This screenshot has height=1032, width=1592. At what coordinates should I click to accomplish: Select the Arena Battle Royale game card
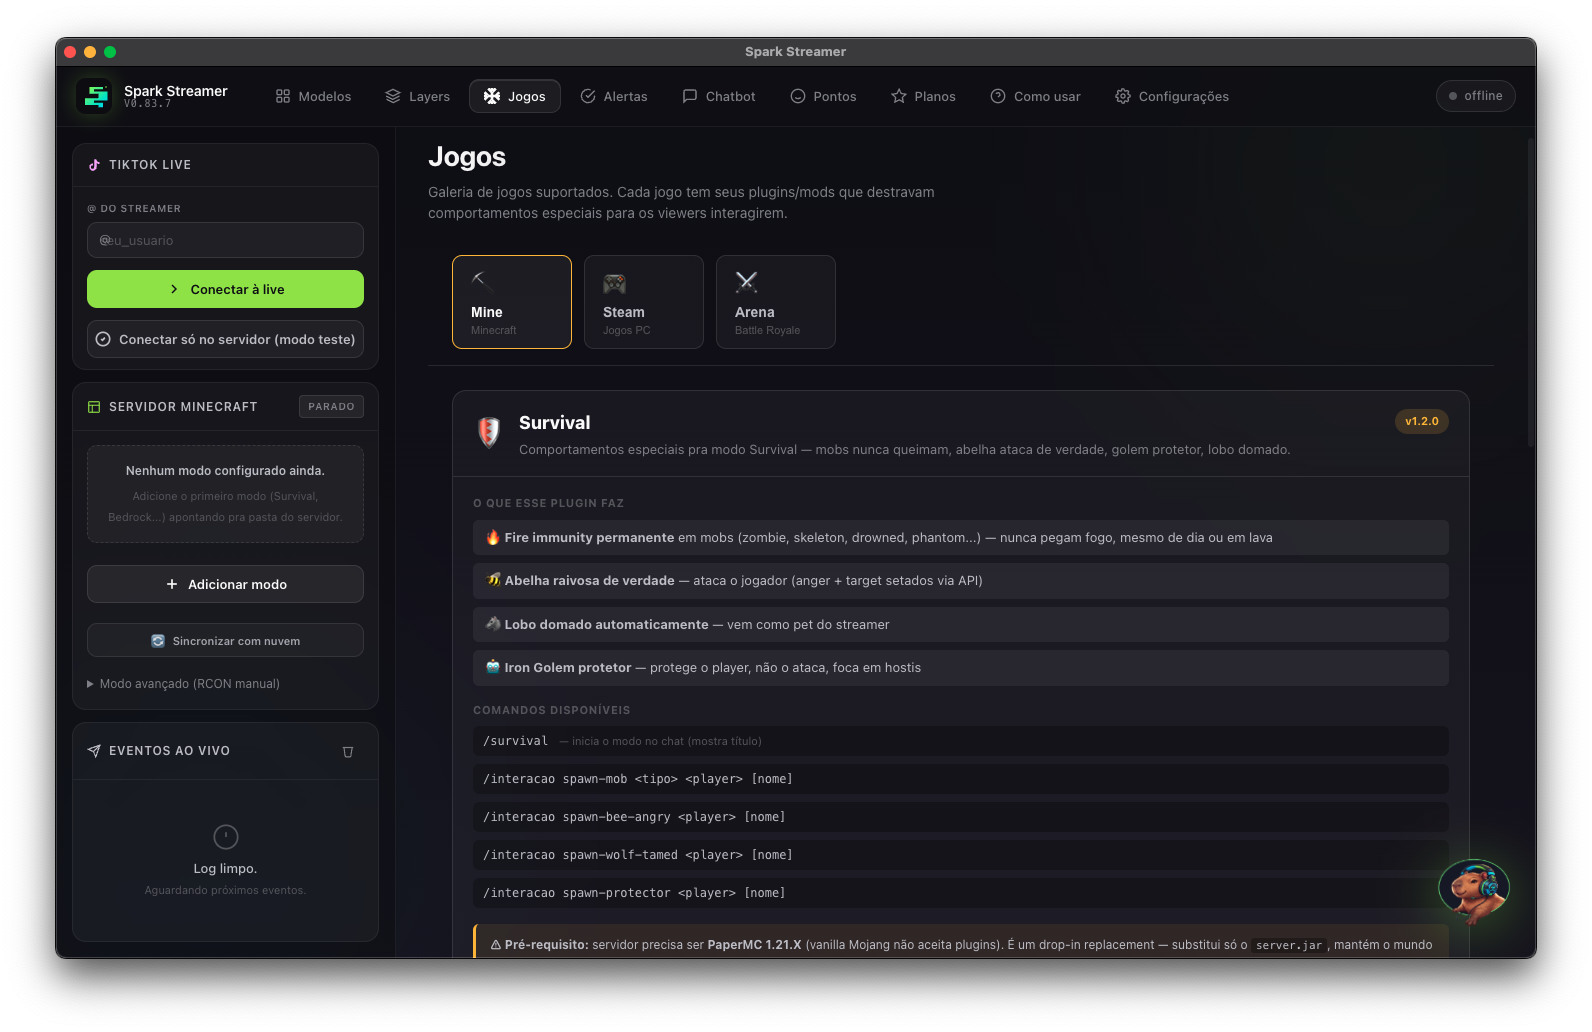(x=776, y=302)
